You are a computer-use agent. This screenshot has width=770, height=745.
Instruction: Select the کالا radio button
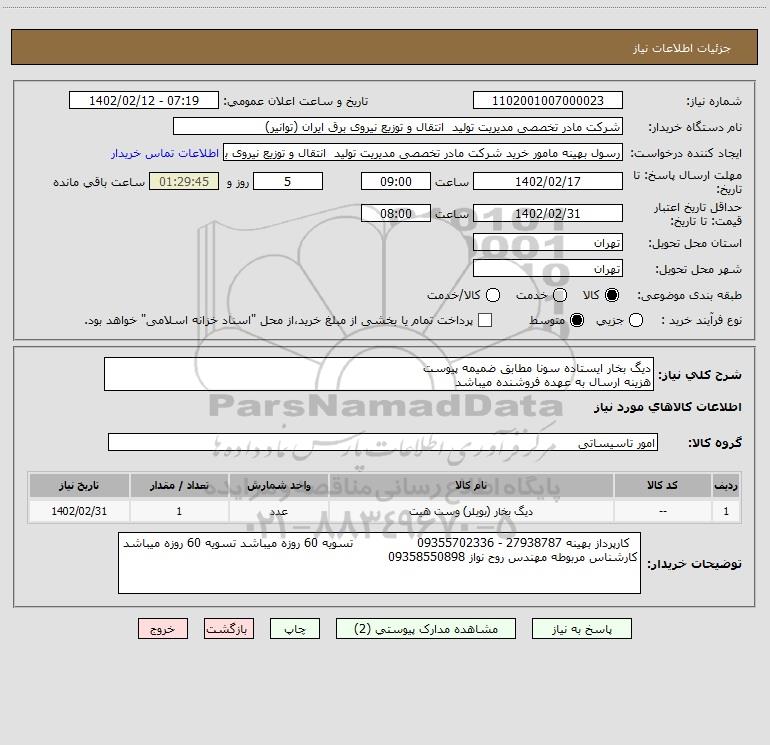(612, 295)
